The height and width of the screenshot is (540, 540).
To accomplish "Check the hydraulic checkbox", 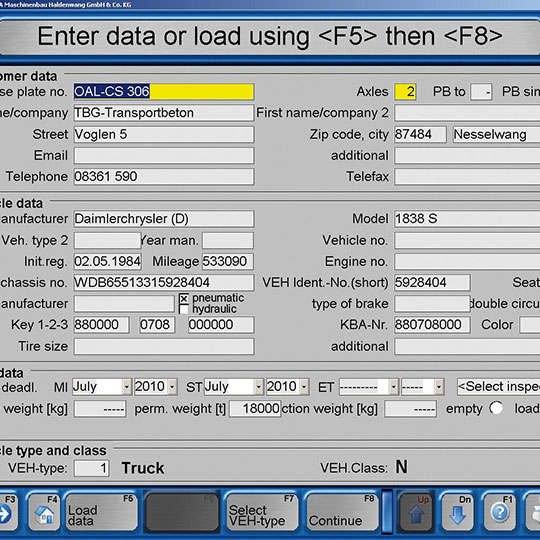I will coord(184,309).
